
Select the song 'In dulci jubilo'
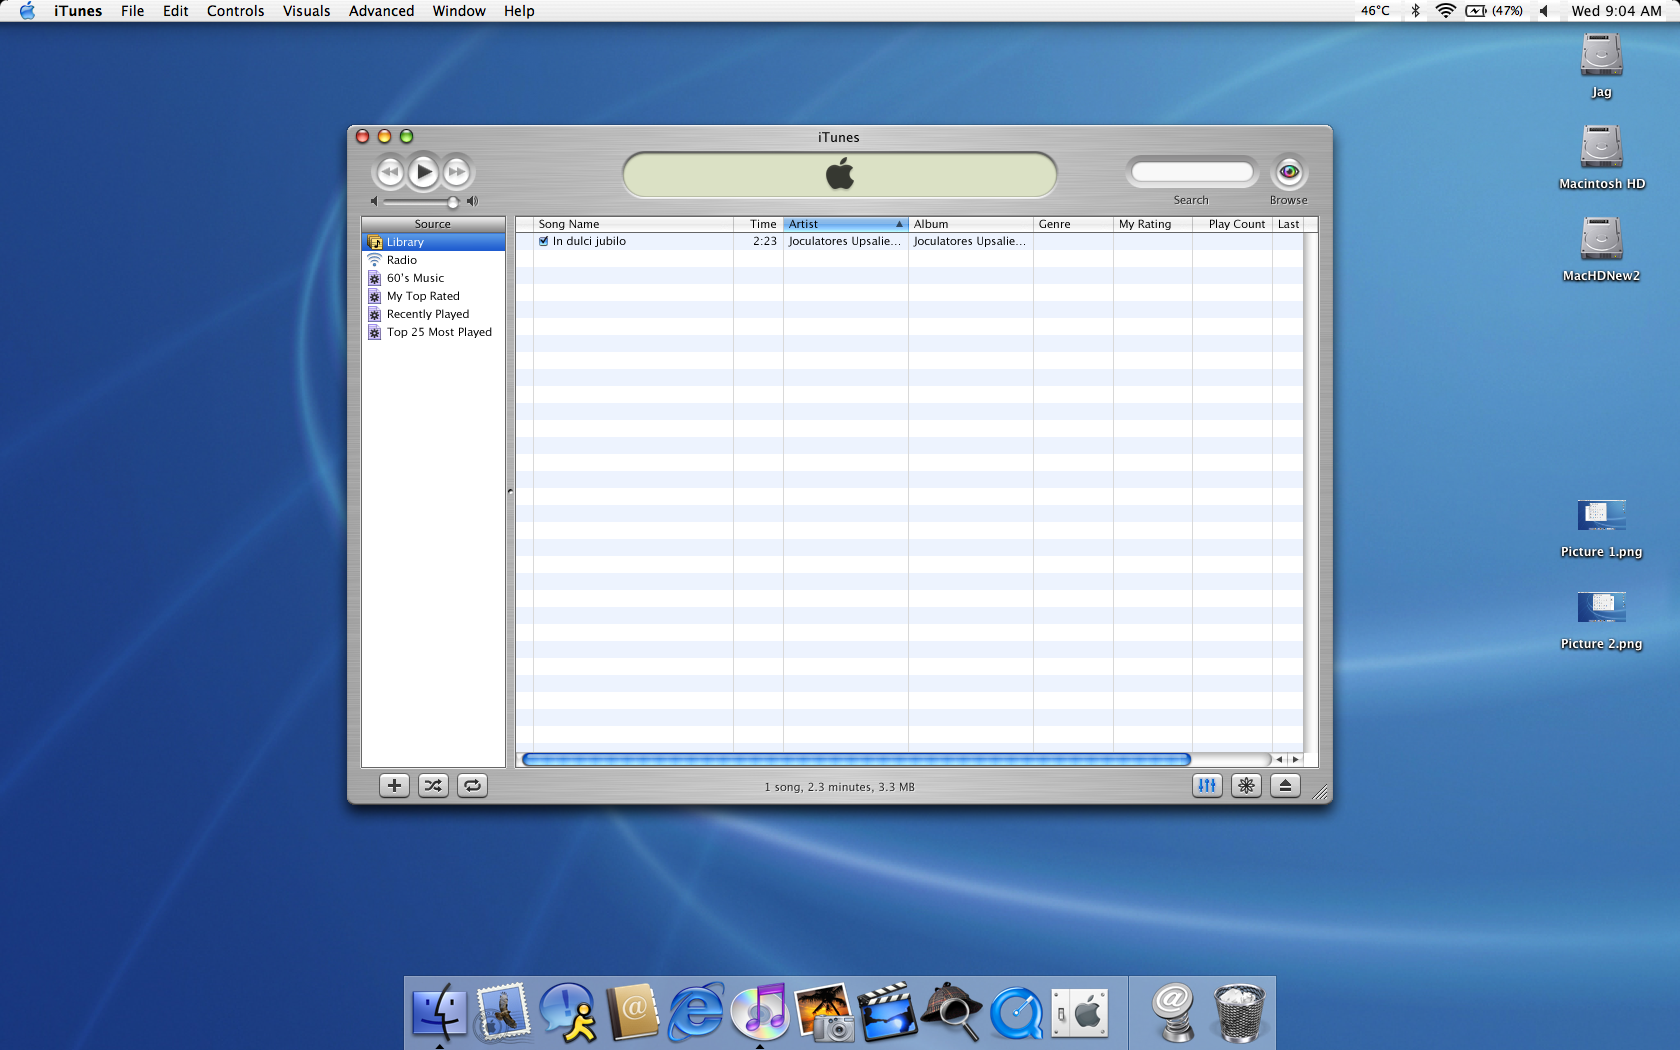[x=589, y=241]
